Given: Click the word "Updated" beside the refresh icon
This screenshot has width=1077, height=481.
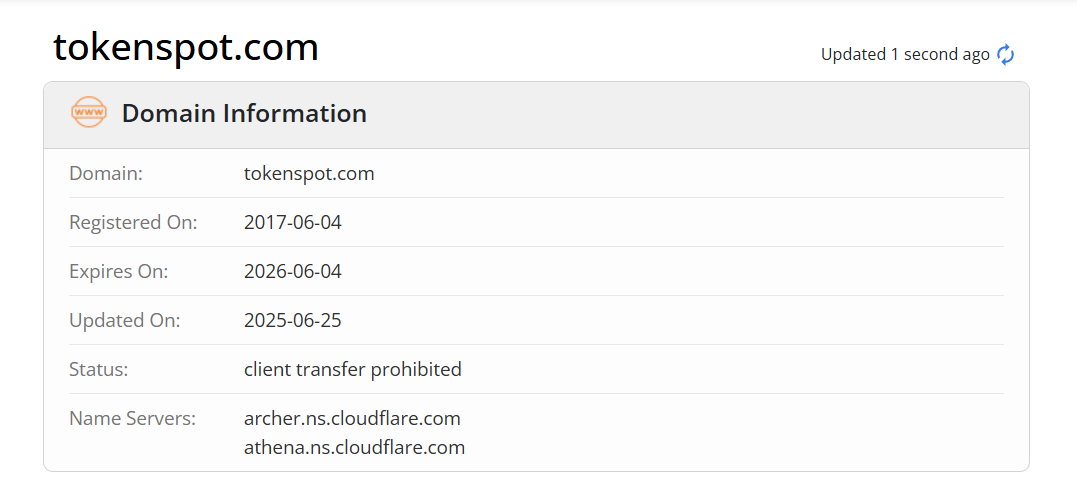Looking at the screenshot, I should coord(853,55).
